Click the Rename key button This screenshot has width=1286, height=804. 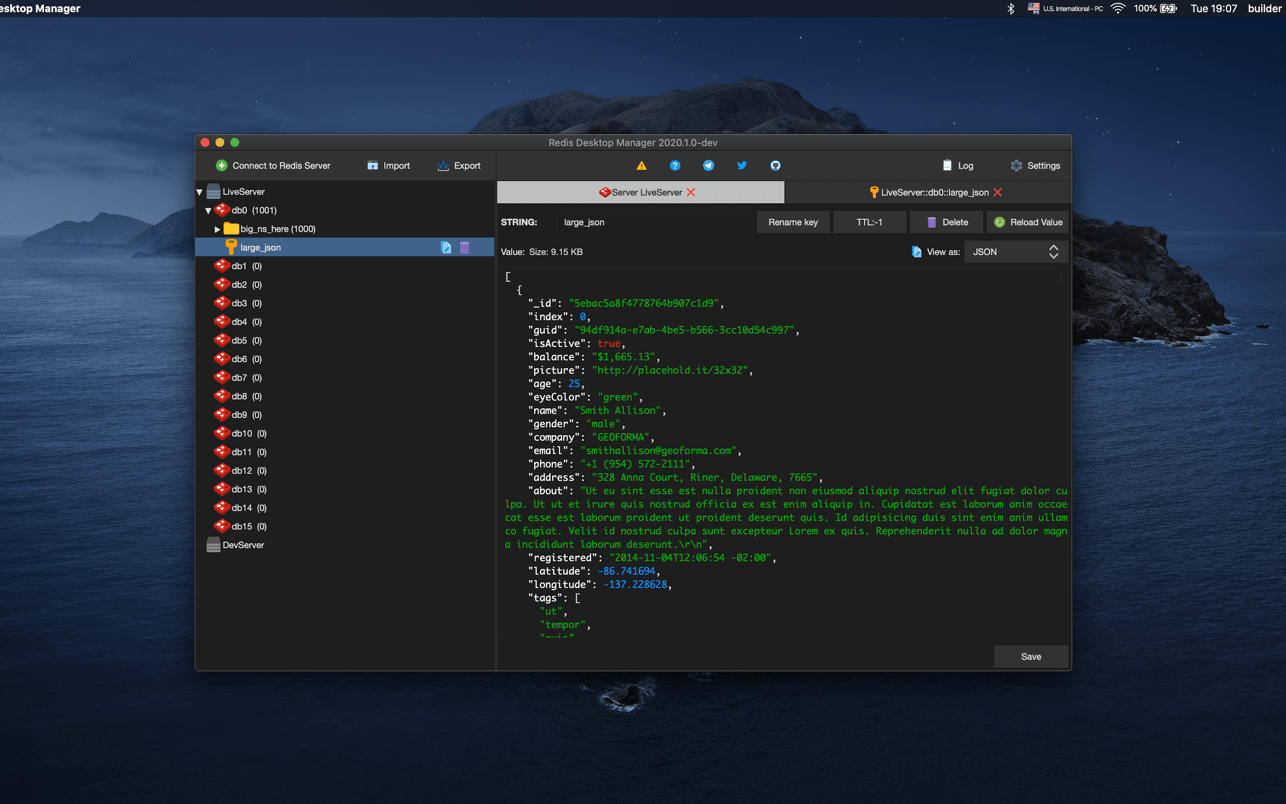(793, 222)
